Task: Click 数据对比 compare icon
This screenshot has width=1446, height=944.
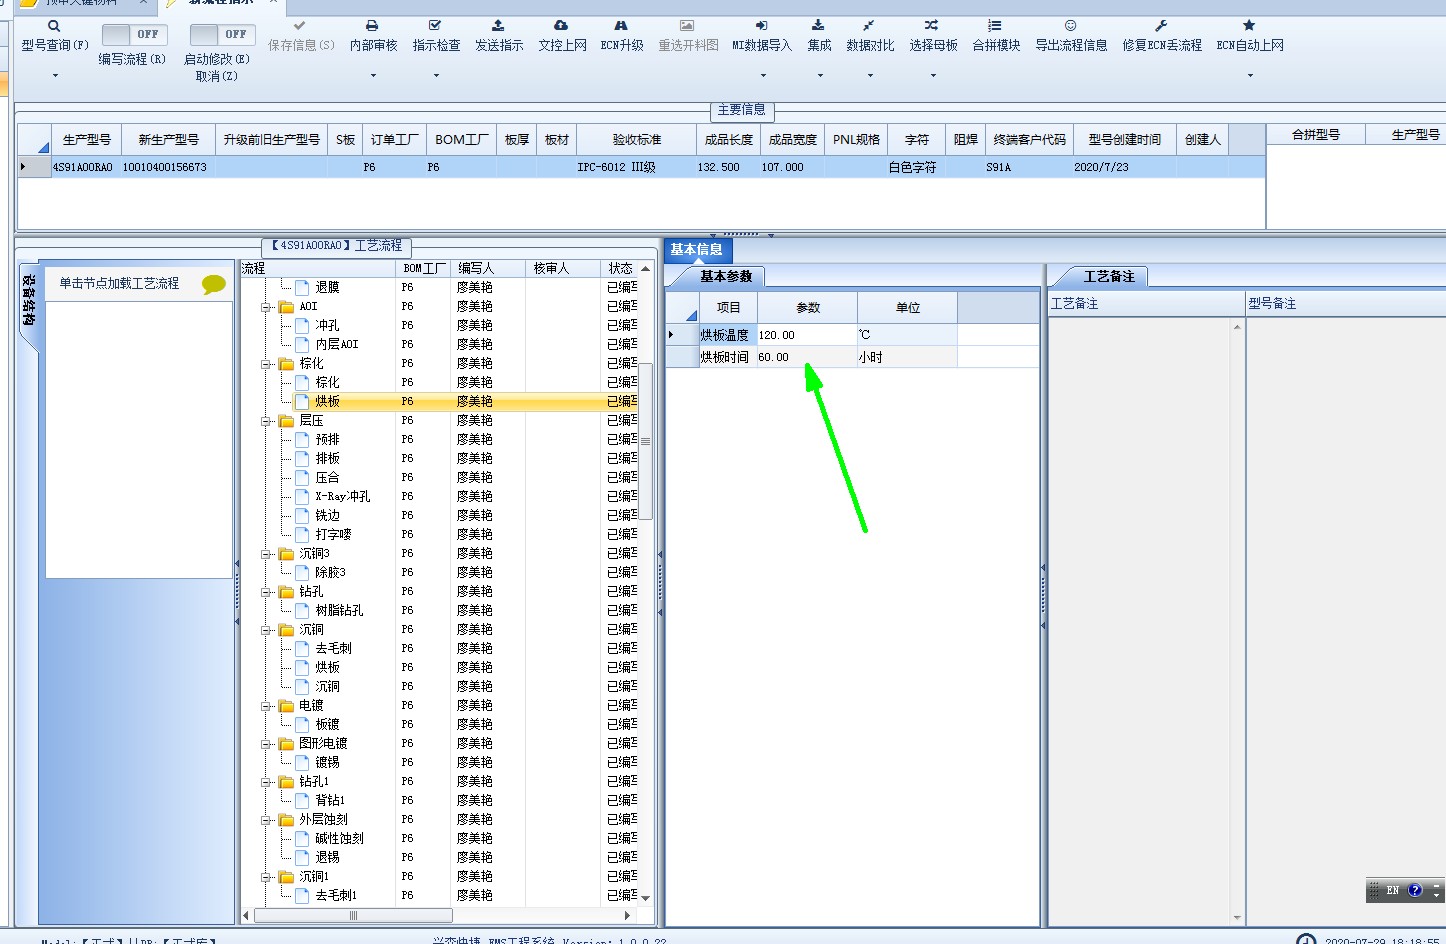Action: coord(869,26)
